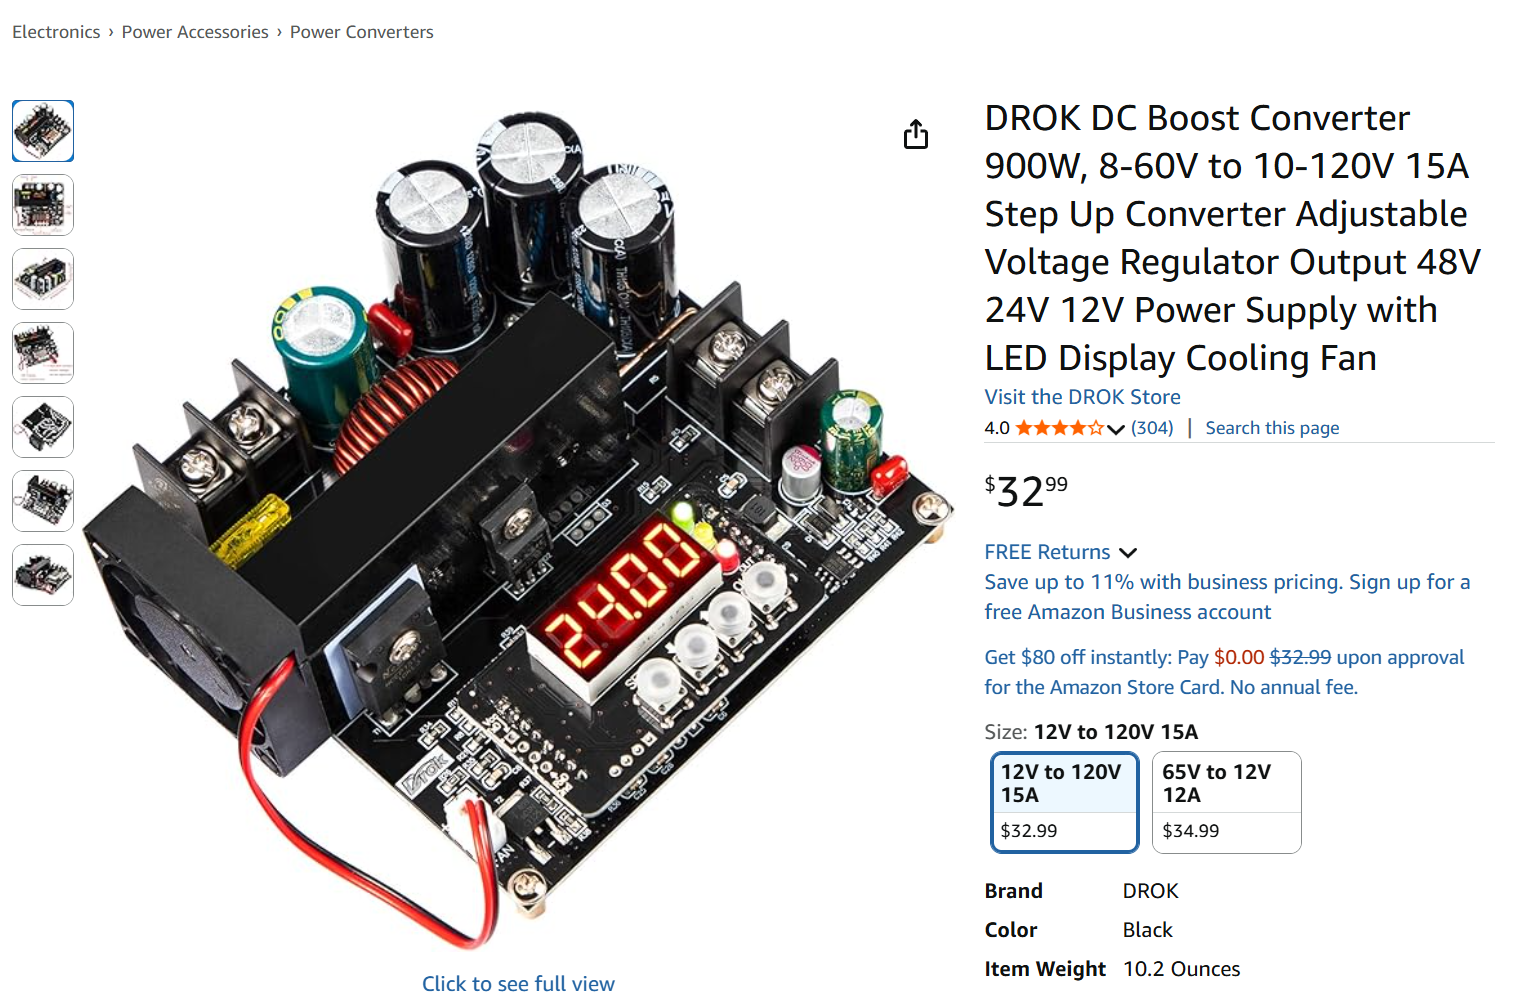Choose the 12V to 120V 15A size option
The height and width of the screenshot is (997, 1514).
1065,802
